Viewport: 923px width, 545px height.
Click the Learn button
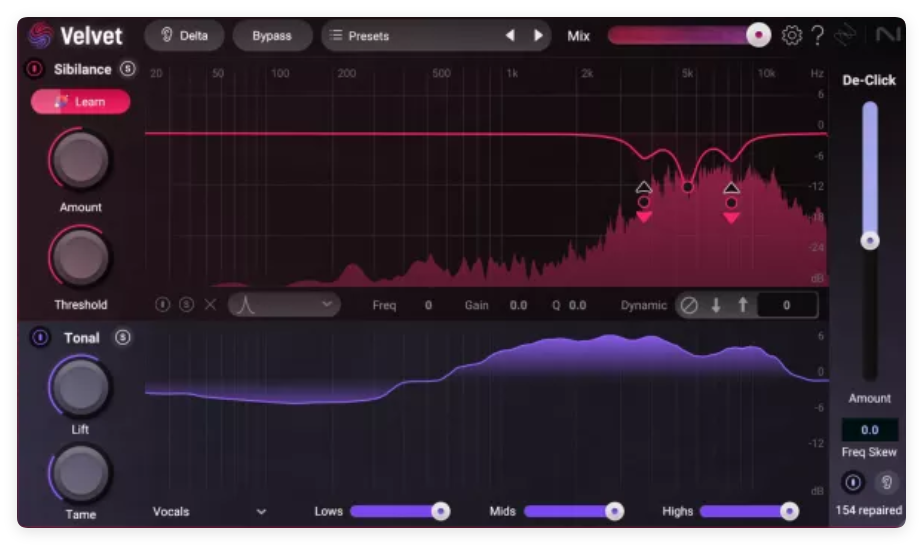[x=81, y=101]
